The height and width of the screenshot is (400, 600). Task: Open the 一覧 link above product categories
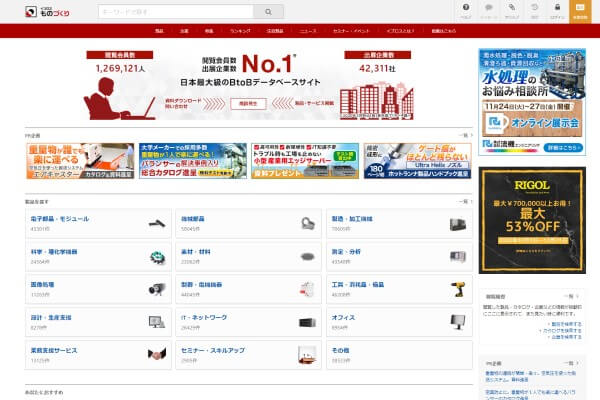point(466,201)
